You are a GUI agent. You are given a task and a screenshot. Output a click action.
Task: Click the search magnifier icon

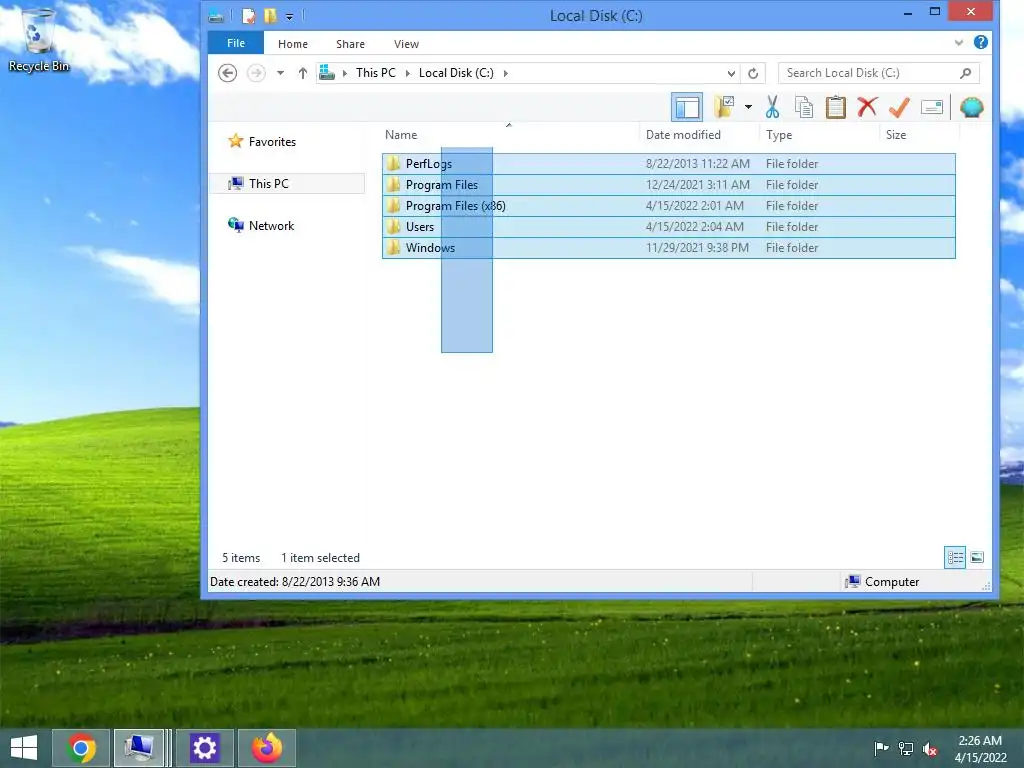pyautogui.click(x=966, y=73)
